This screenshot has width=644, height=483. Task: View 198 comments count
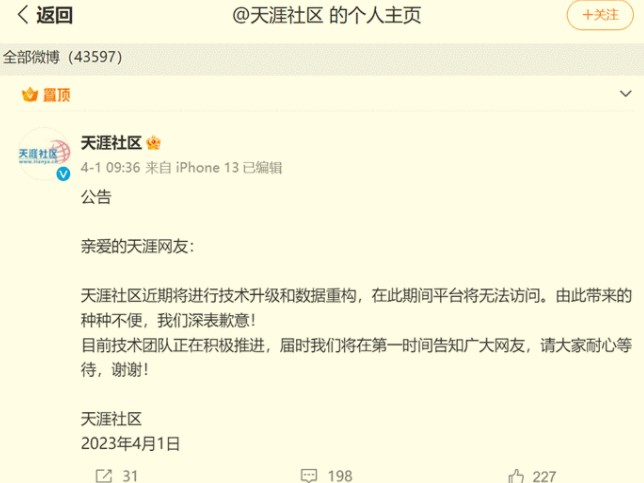(340, 476)
